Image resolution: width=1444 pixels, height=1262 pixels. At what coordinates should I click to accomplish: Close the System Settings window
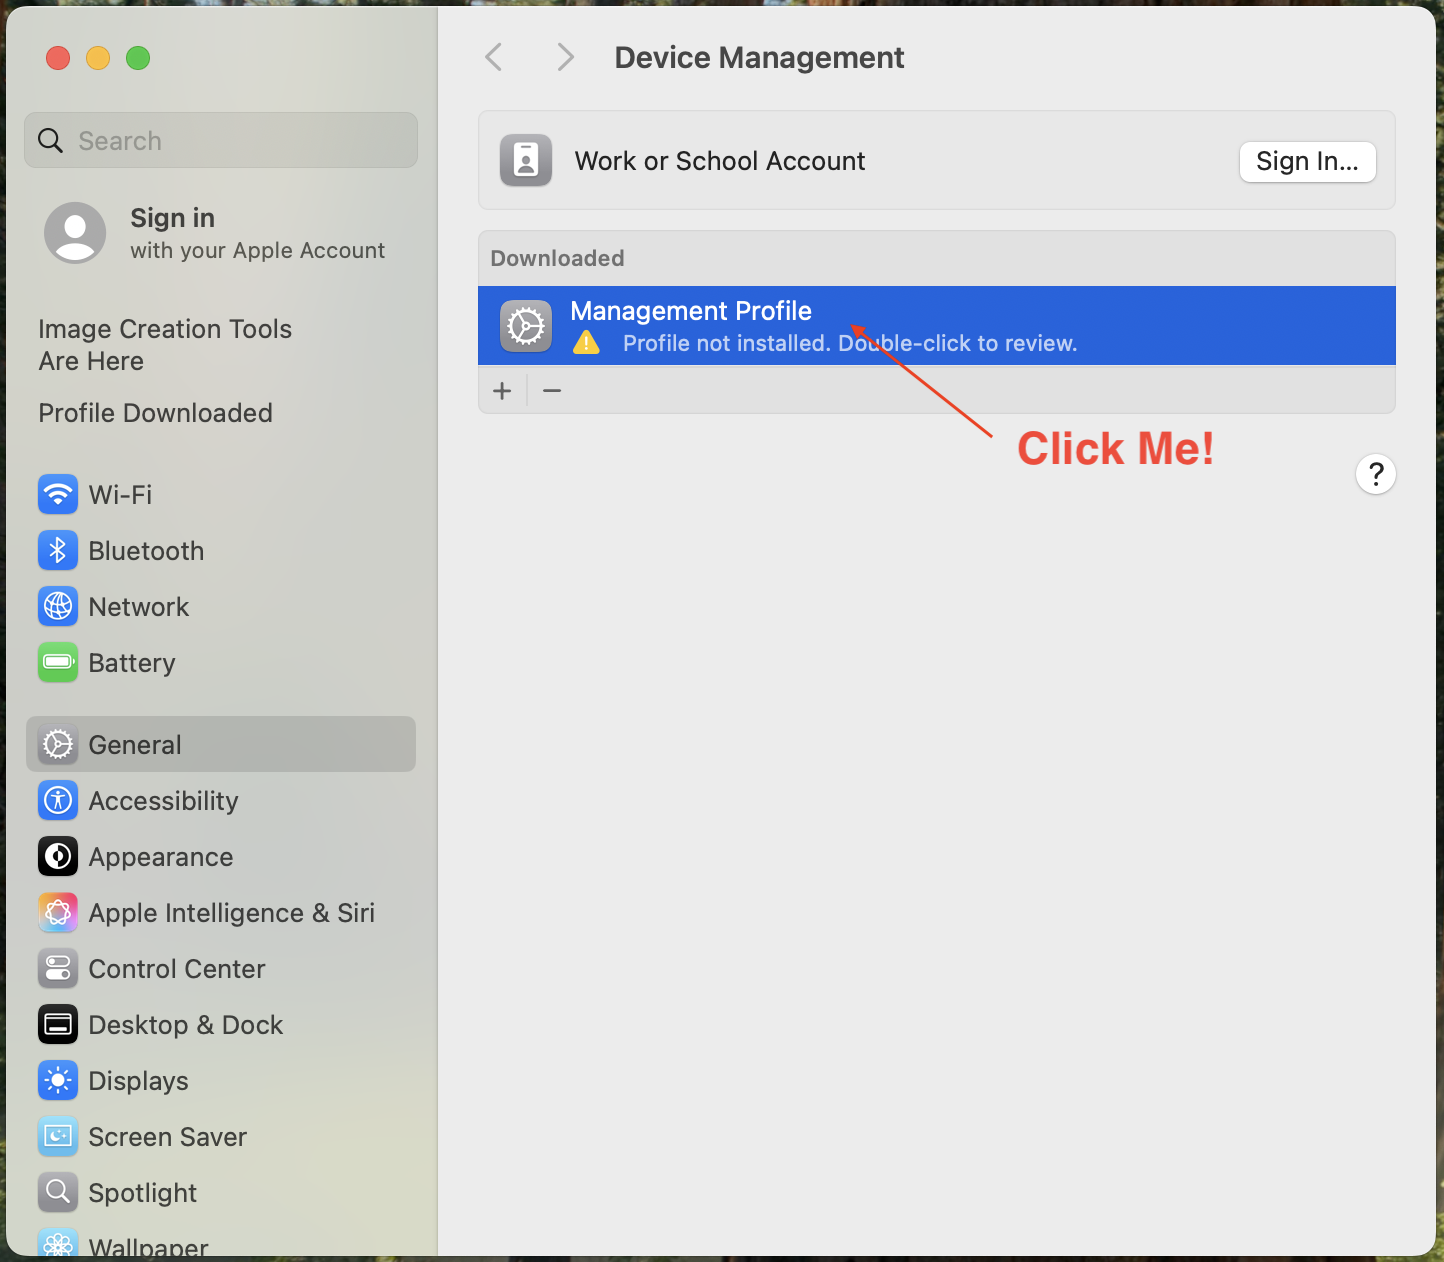point(58,58)
